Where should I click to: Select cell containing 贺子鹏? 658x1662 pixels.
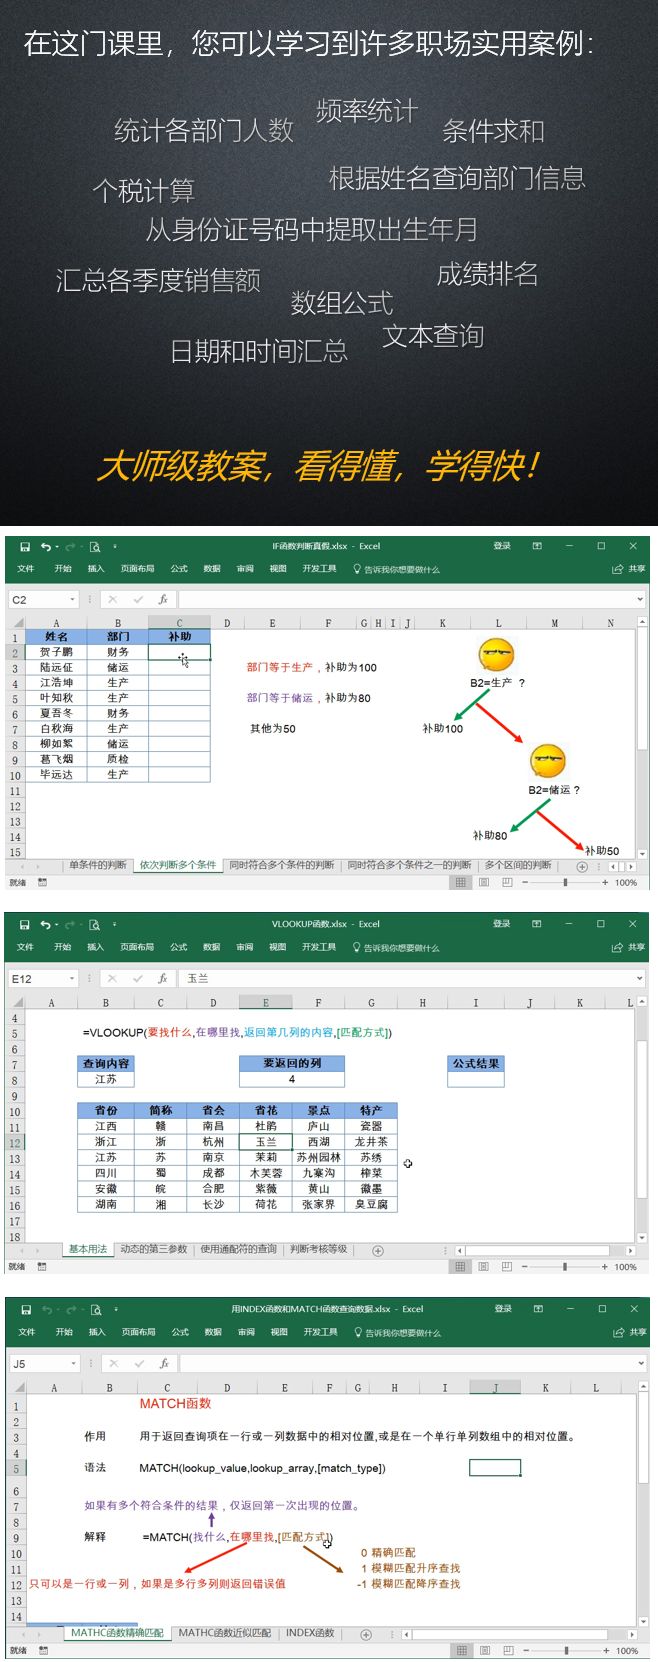click(56, 652)
